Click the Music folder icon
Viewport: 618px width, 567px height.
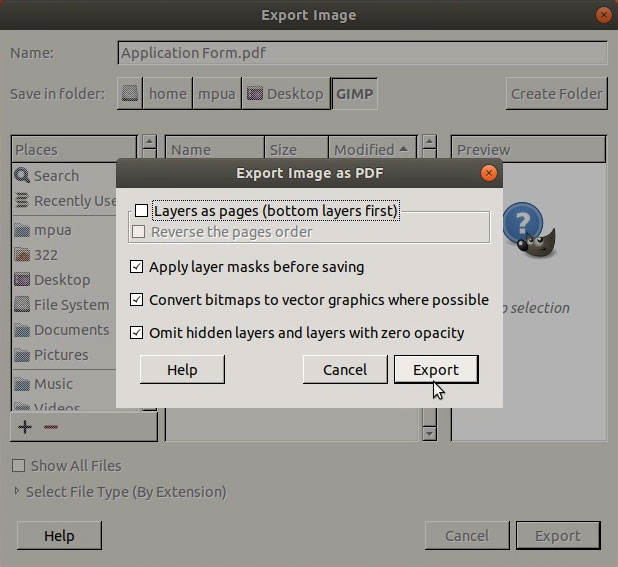point(22,383)
